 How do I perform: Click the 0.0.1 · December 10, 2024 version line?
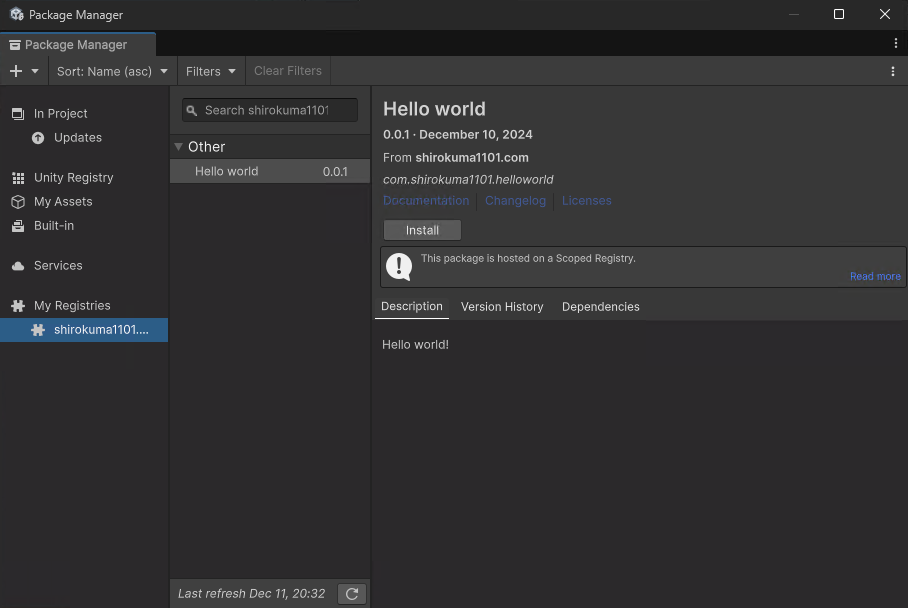click(x=457, y=134)
